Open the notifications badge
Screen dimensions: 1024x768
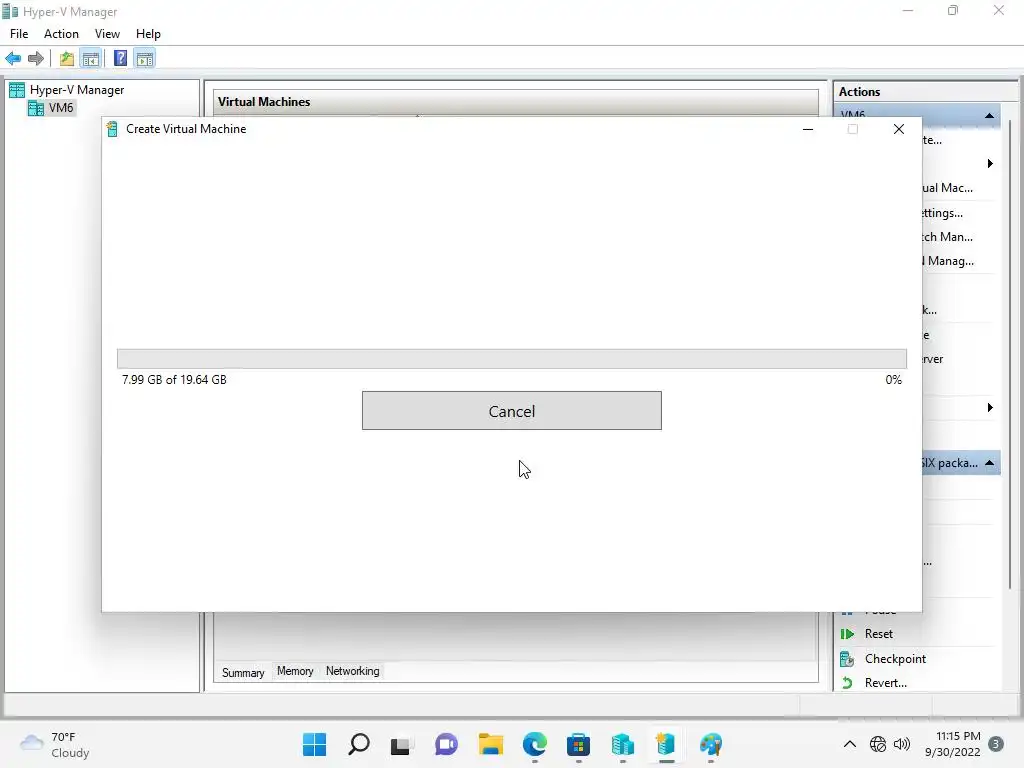996,744
